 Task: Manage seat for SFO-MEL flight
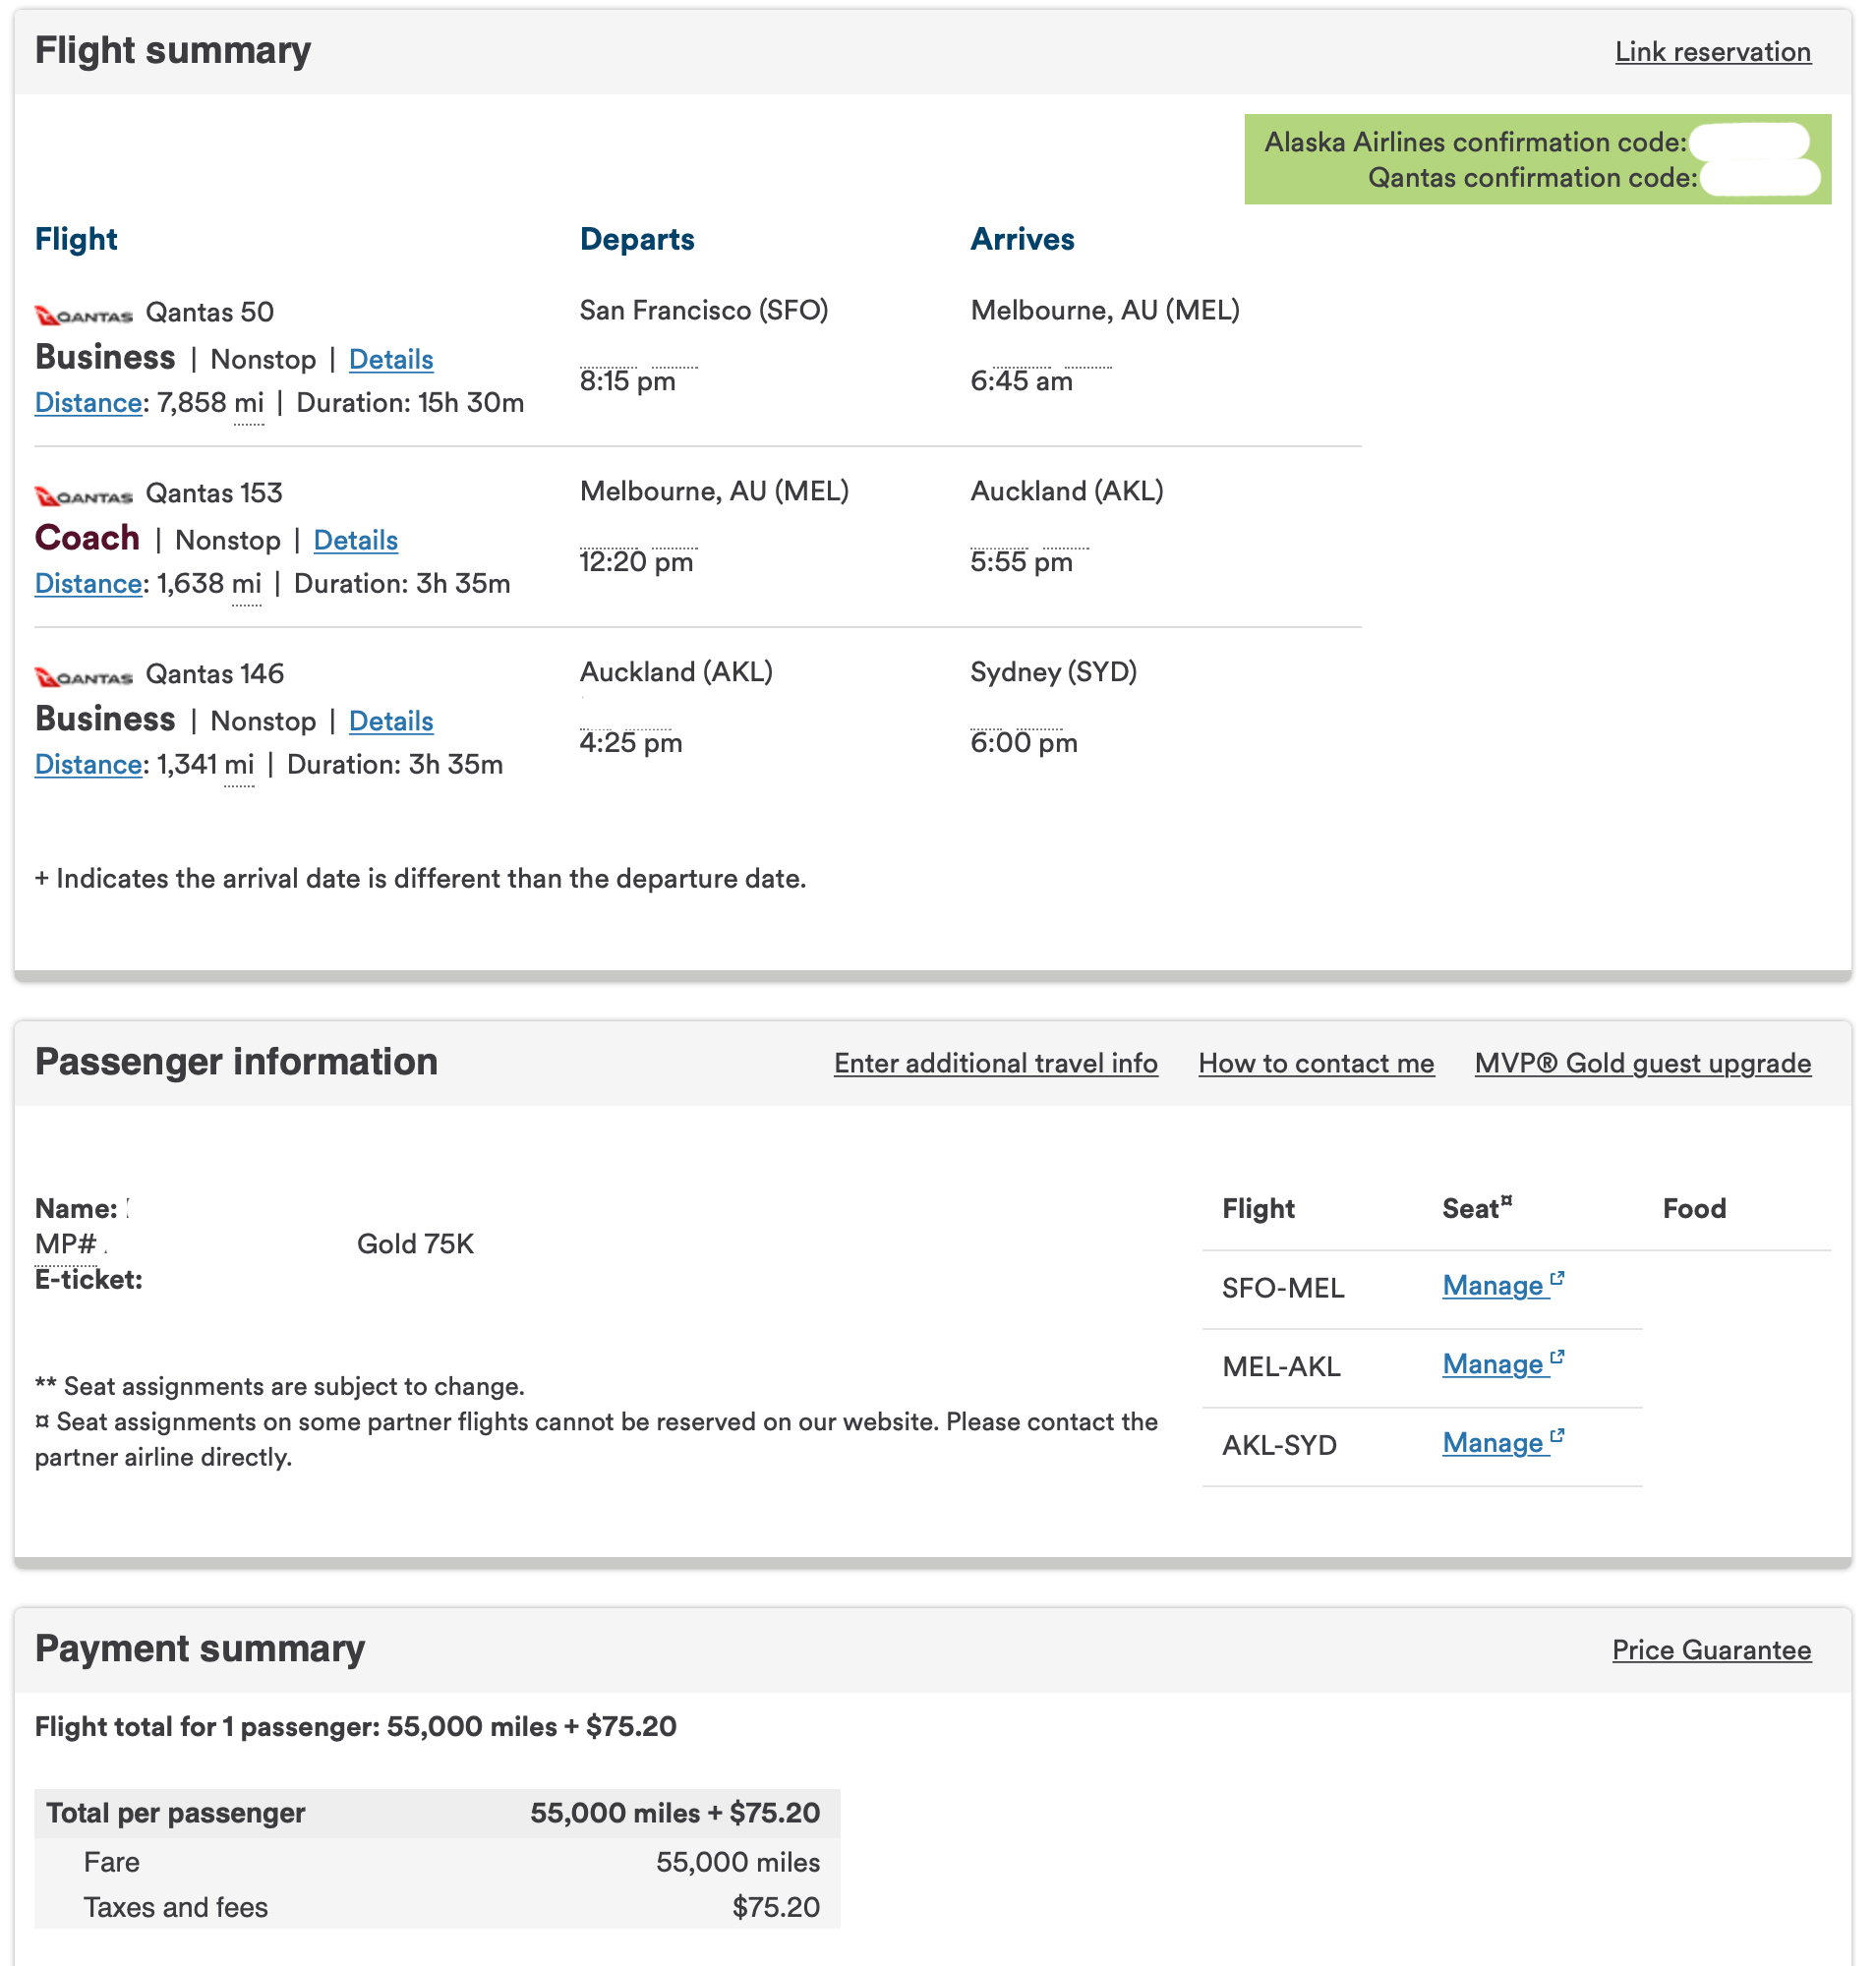click(x=1493, y=1286)
